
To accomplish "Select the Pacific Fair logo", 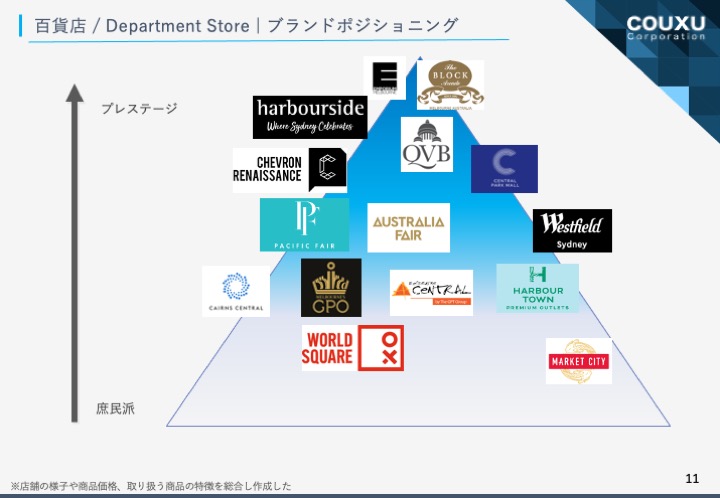I will coord(304,225).
